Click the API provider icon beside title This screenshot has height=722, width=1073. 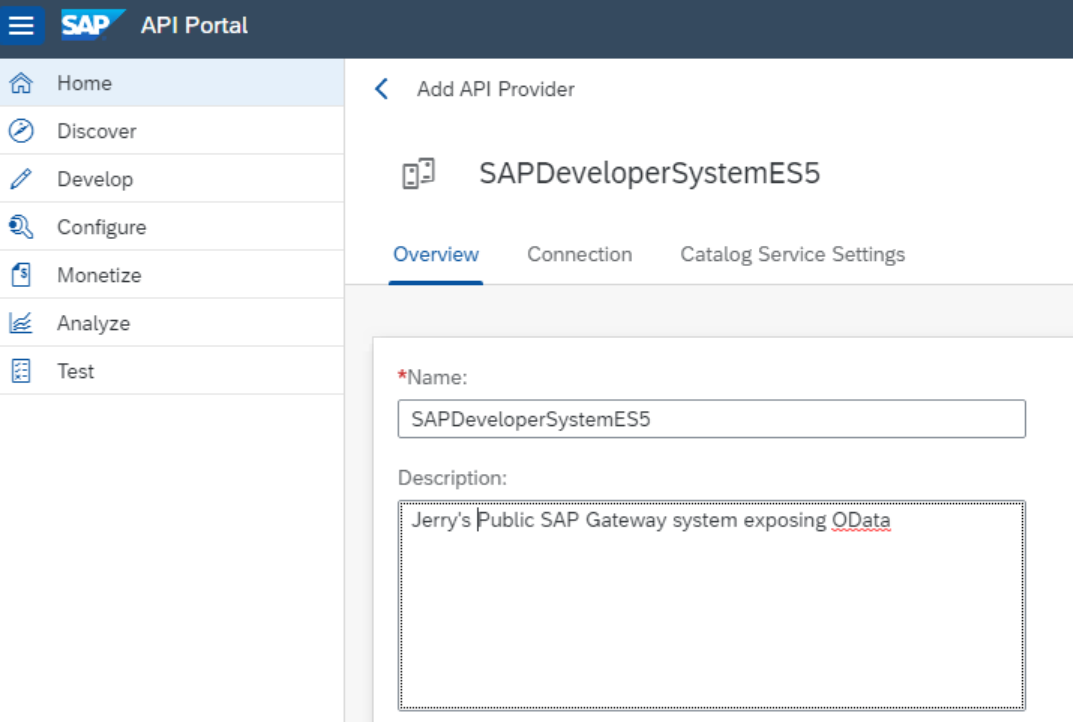[x=418, y=174]
